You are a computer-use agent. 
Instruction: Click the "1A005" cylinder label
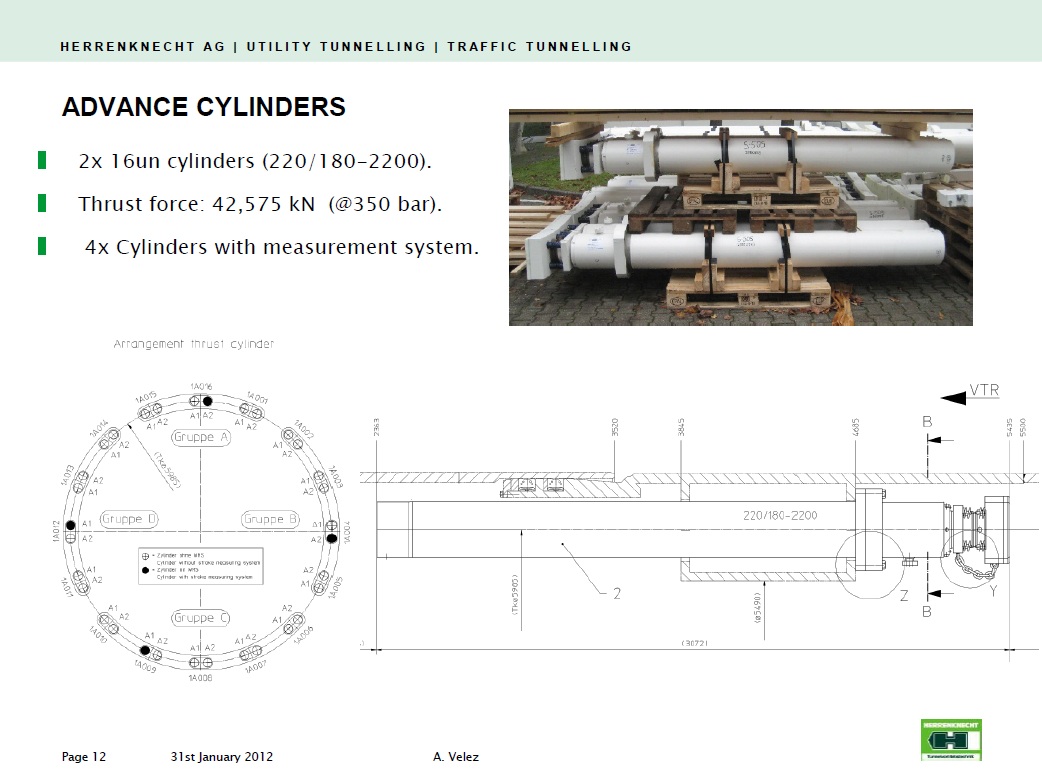pyautogui.click(x=336, y=587)
